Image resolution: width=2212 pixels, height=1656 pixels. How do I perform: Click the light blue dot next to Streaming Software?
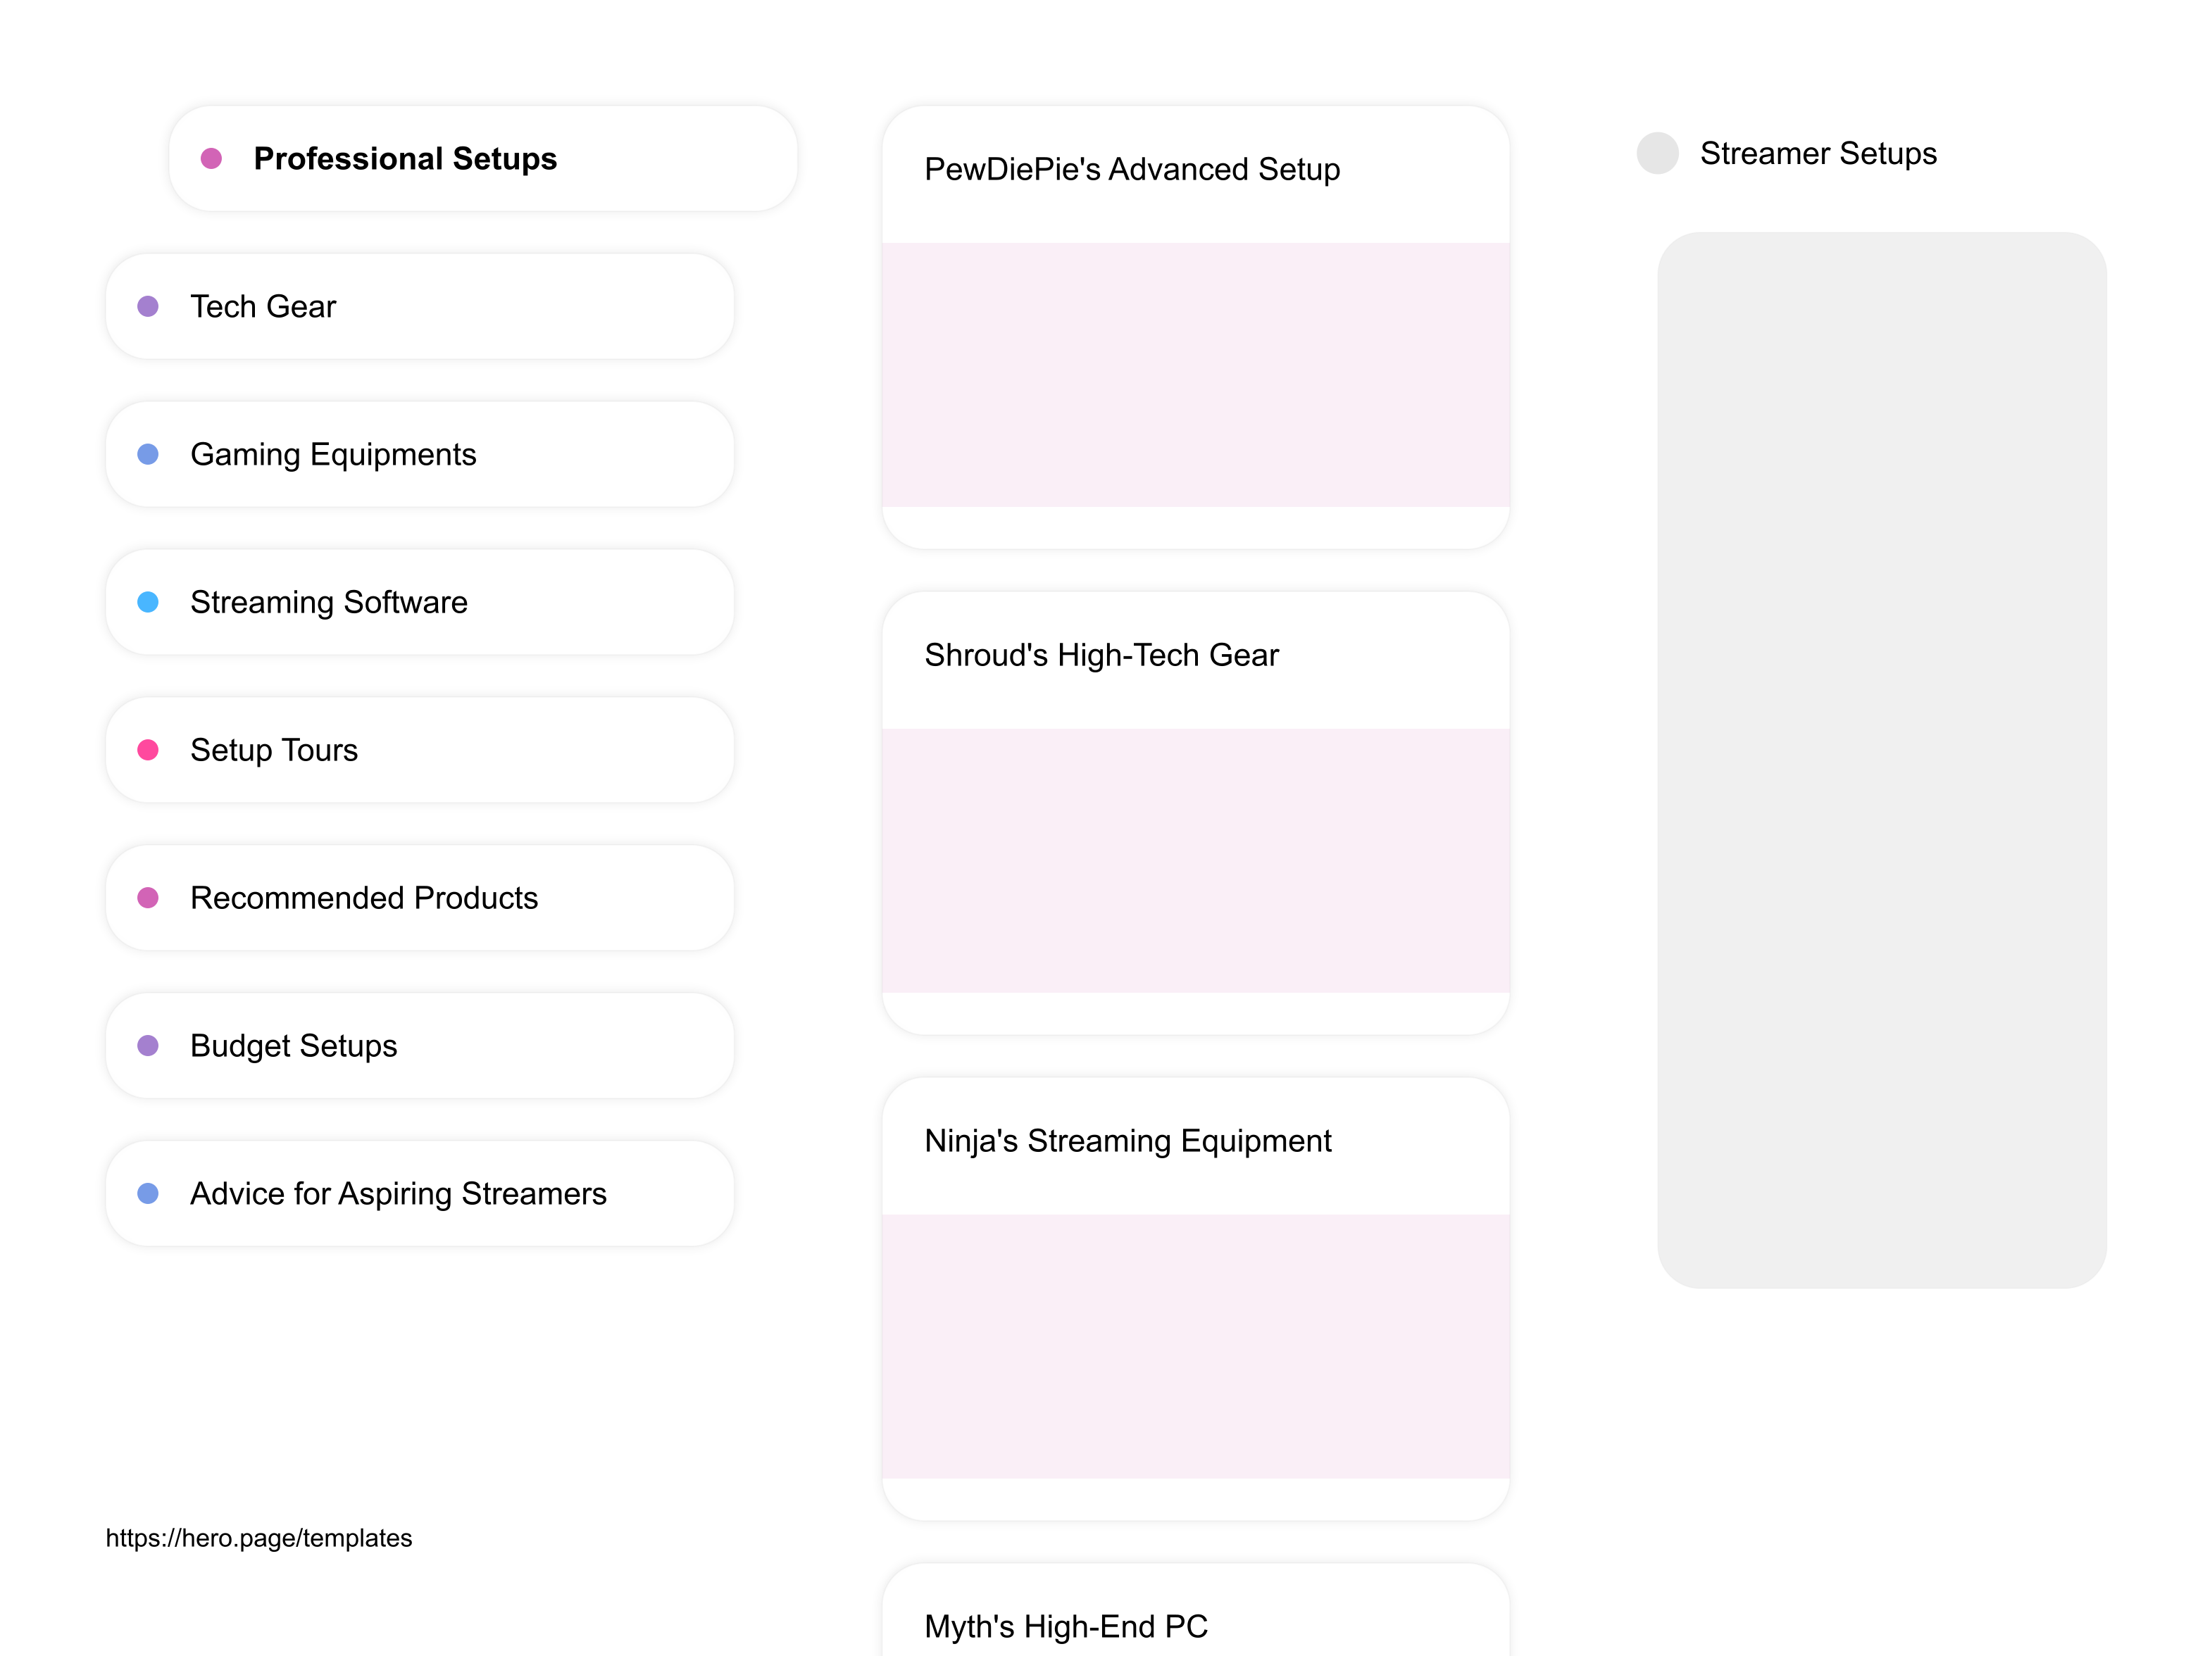point(150,602)
